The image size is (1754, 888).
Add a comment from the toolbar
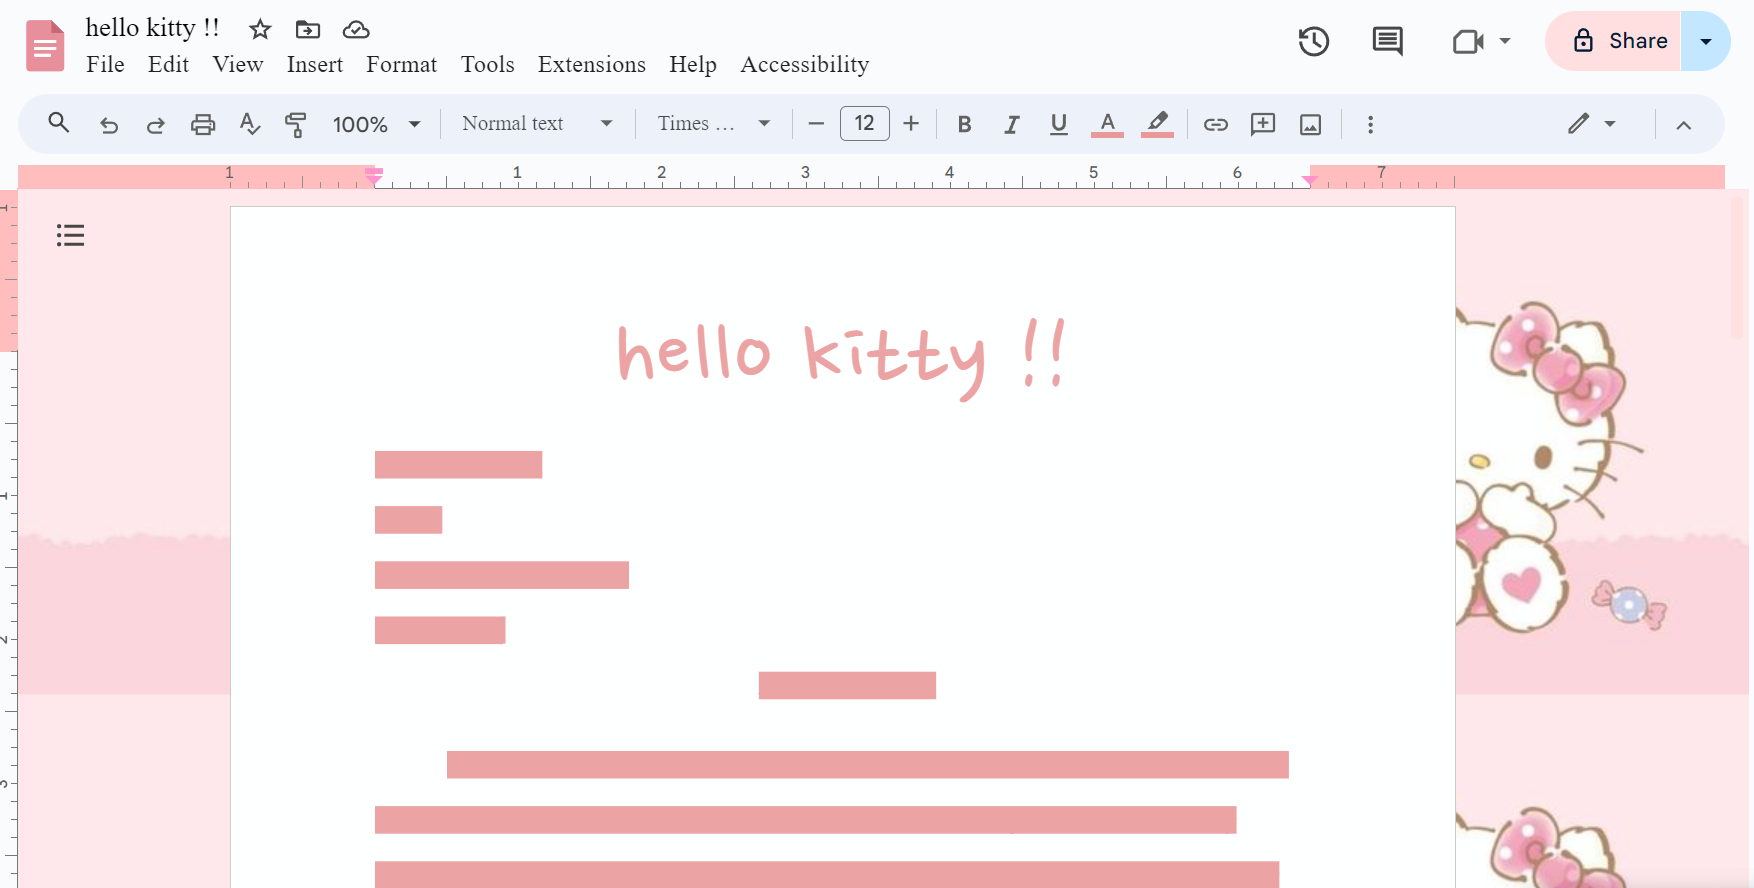[1263, 124]
